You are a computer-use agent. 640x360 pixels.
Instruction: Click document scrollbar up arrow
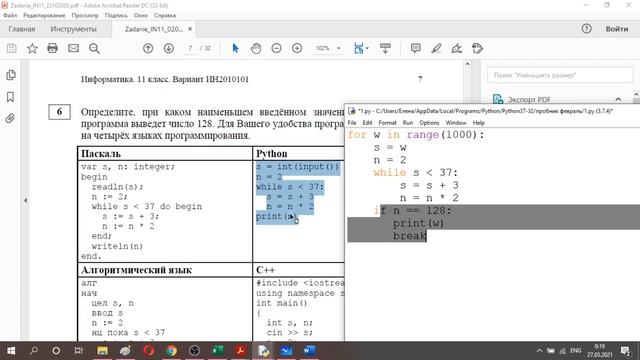[x=467, y=64]
